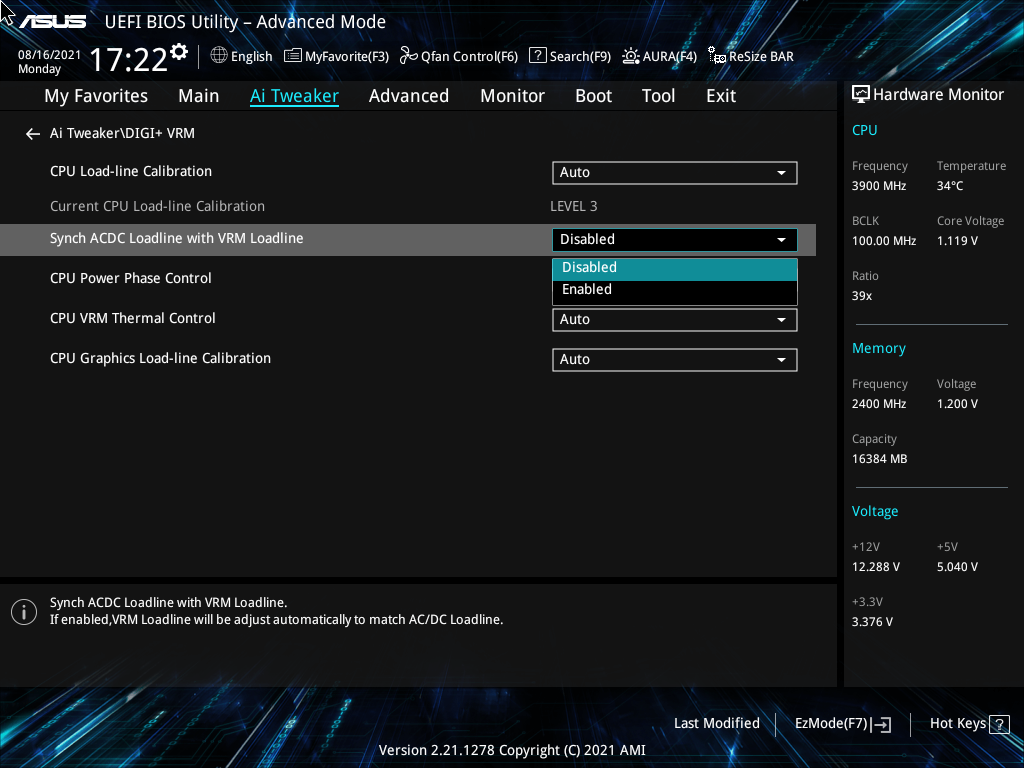Click the Search(F9) label
This screenshot has height=768, width=1024.
coord(580,57)
